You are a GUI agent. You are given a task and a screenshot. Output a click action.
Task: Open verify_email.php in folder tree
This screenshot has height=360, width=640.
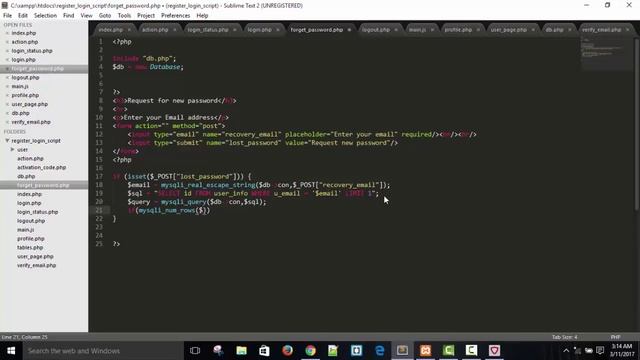coord(36,265)
